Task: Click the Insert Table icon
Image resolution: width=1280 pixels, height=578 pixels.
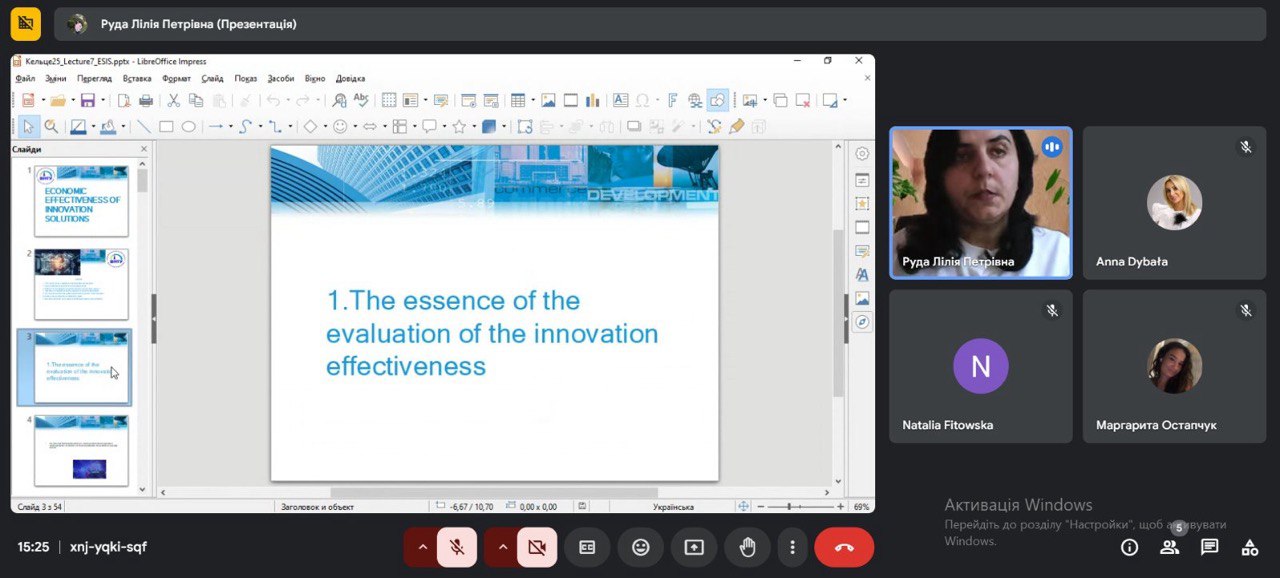Action: point(517,100)
